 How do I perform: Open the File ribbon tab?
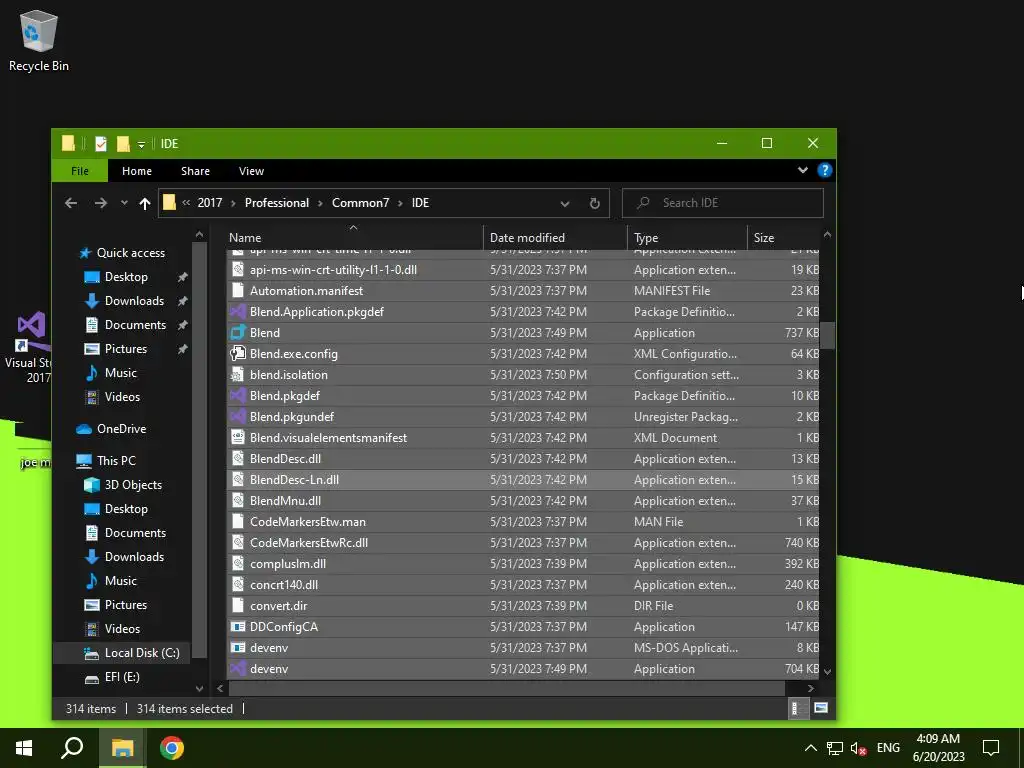click(80, 171)
